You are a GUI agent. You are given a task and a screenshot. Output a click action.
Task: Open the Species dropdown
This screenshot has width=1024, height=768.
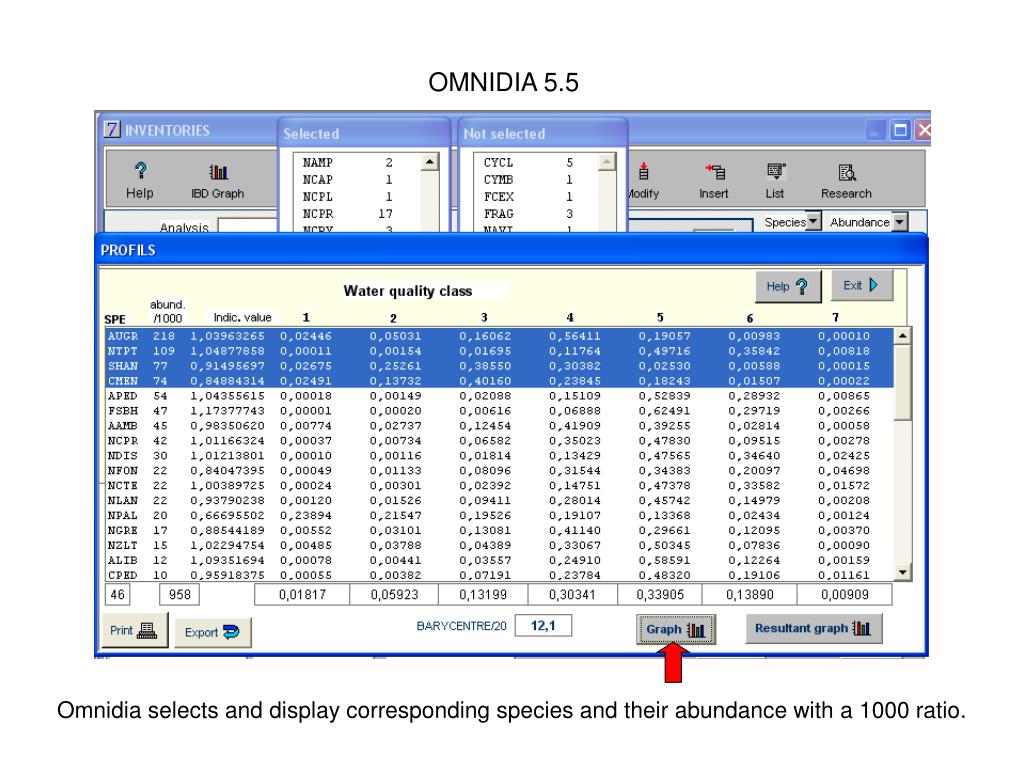click(x=813, y=221)
